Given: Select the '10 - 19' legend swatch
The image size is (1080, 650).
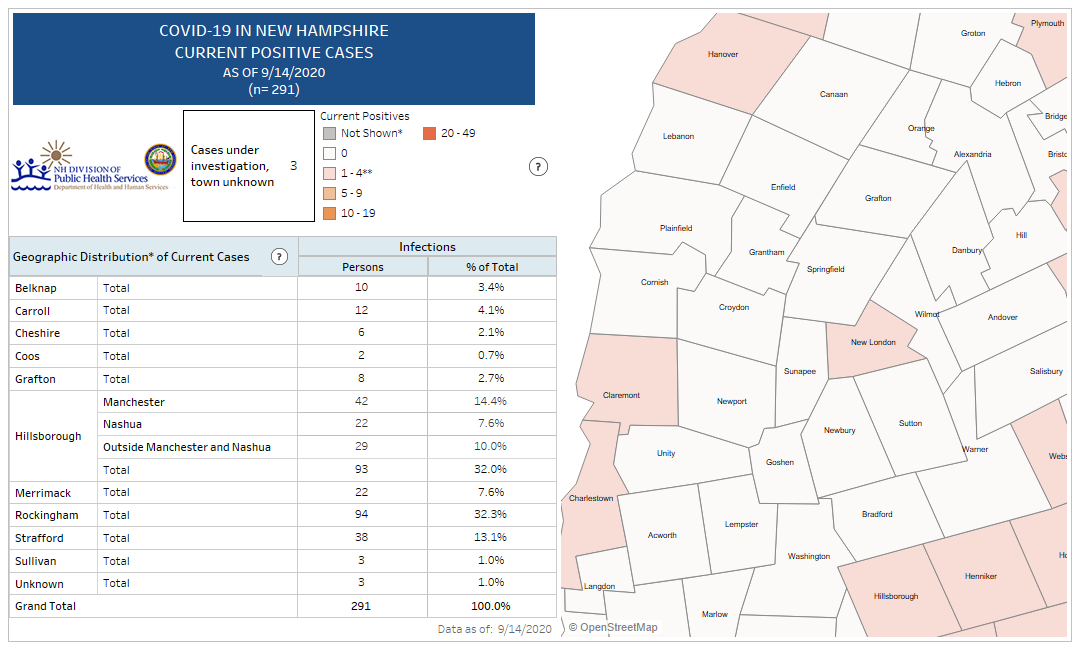Looking at the screenshot, I should [x=329, y=213].
